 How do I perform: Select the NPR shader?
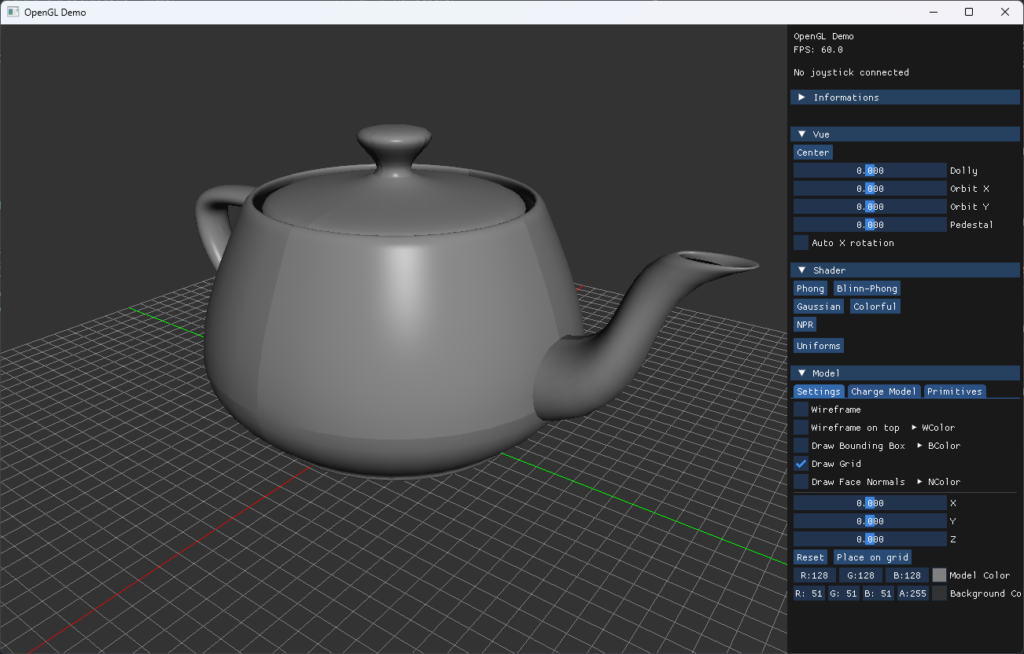805,325
